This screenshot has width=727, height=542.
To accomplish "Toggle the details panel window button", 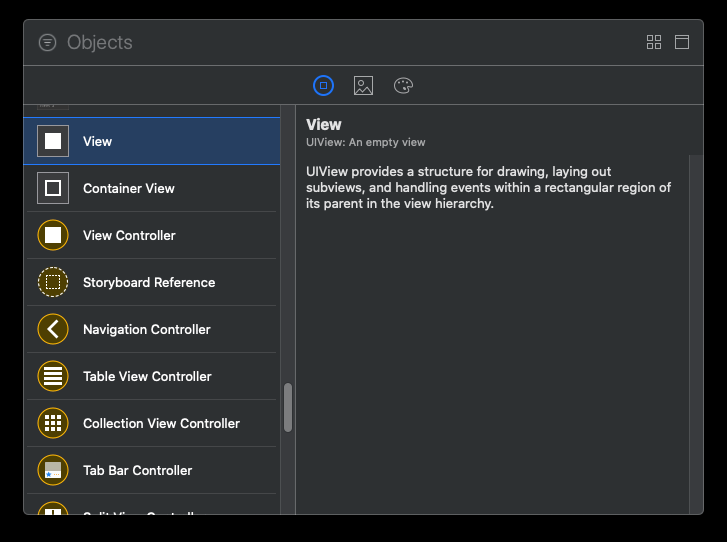I will click(682, 42).
